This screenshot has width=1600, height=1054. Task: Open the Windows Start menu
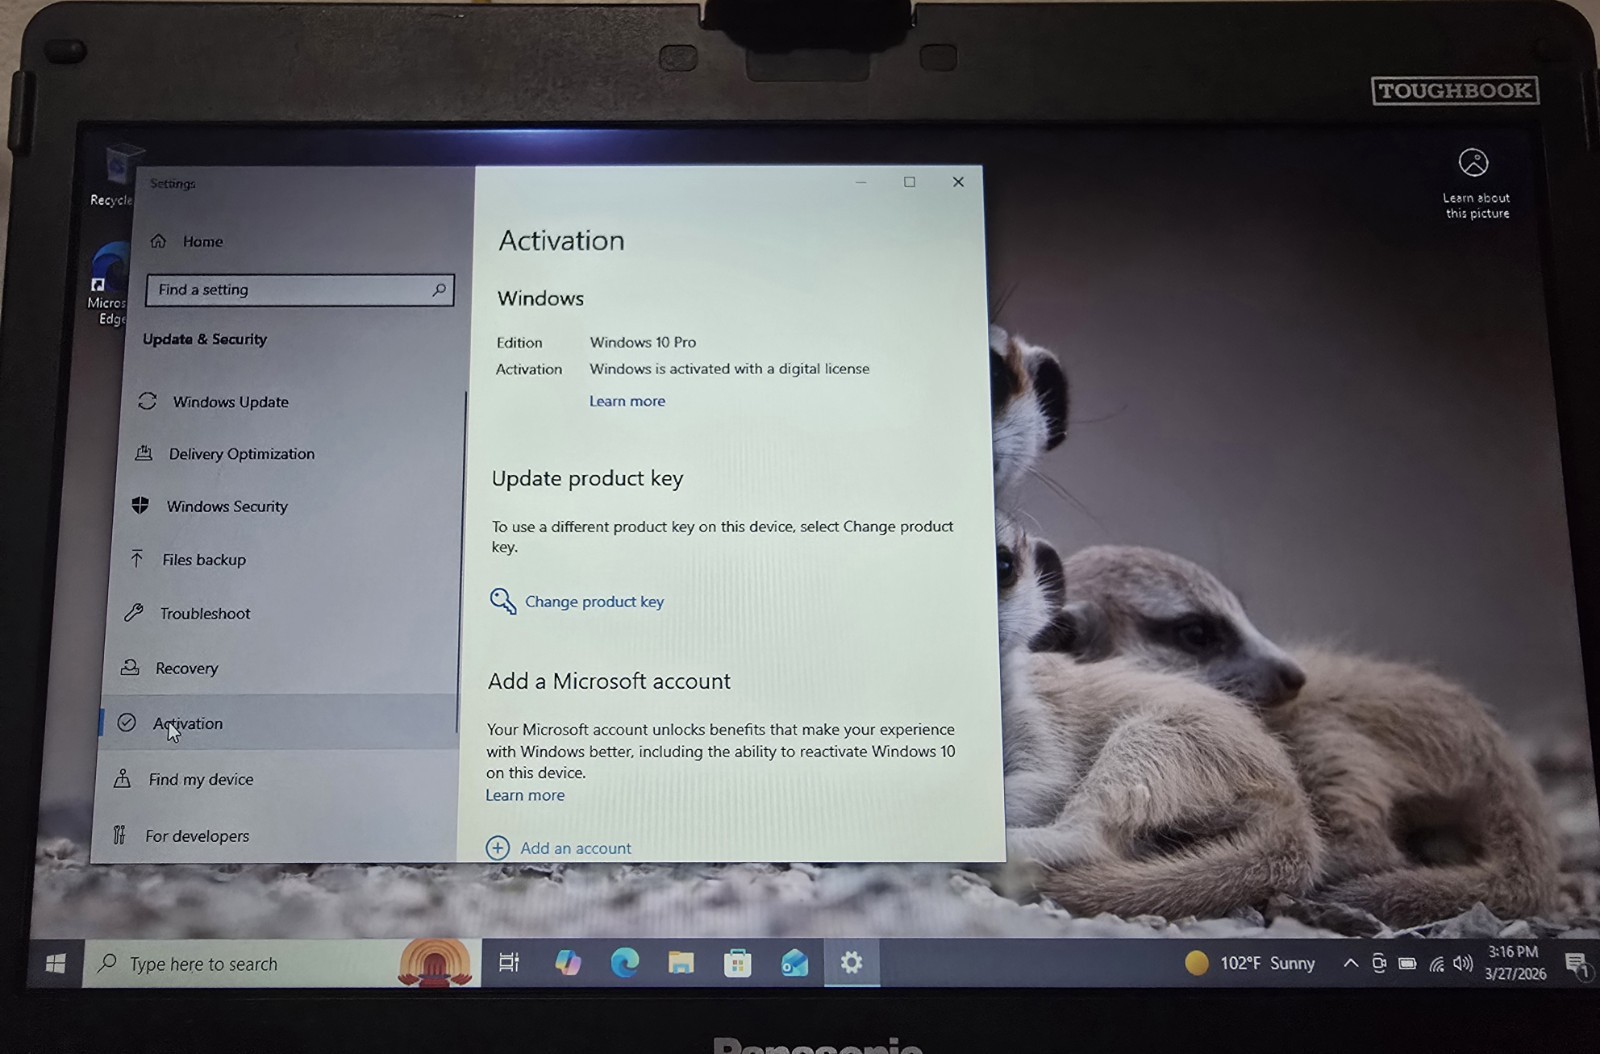(x=56, y=963)
